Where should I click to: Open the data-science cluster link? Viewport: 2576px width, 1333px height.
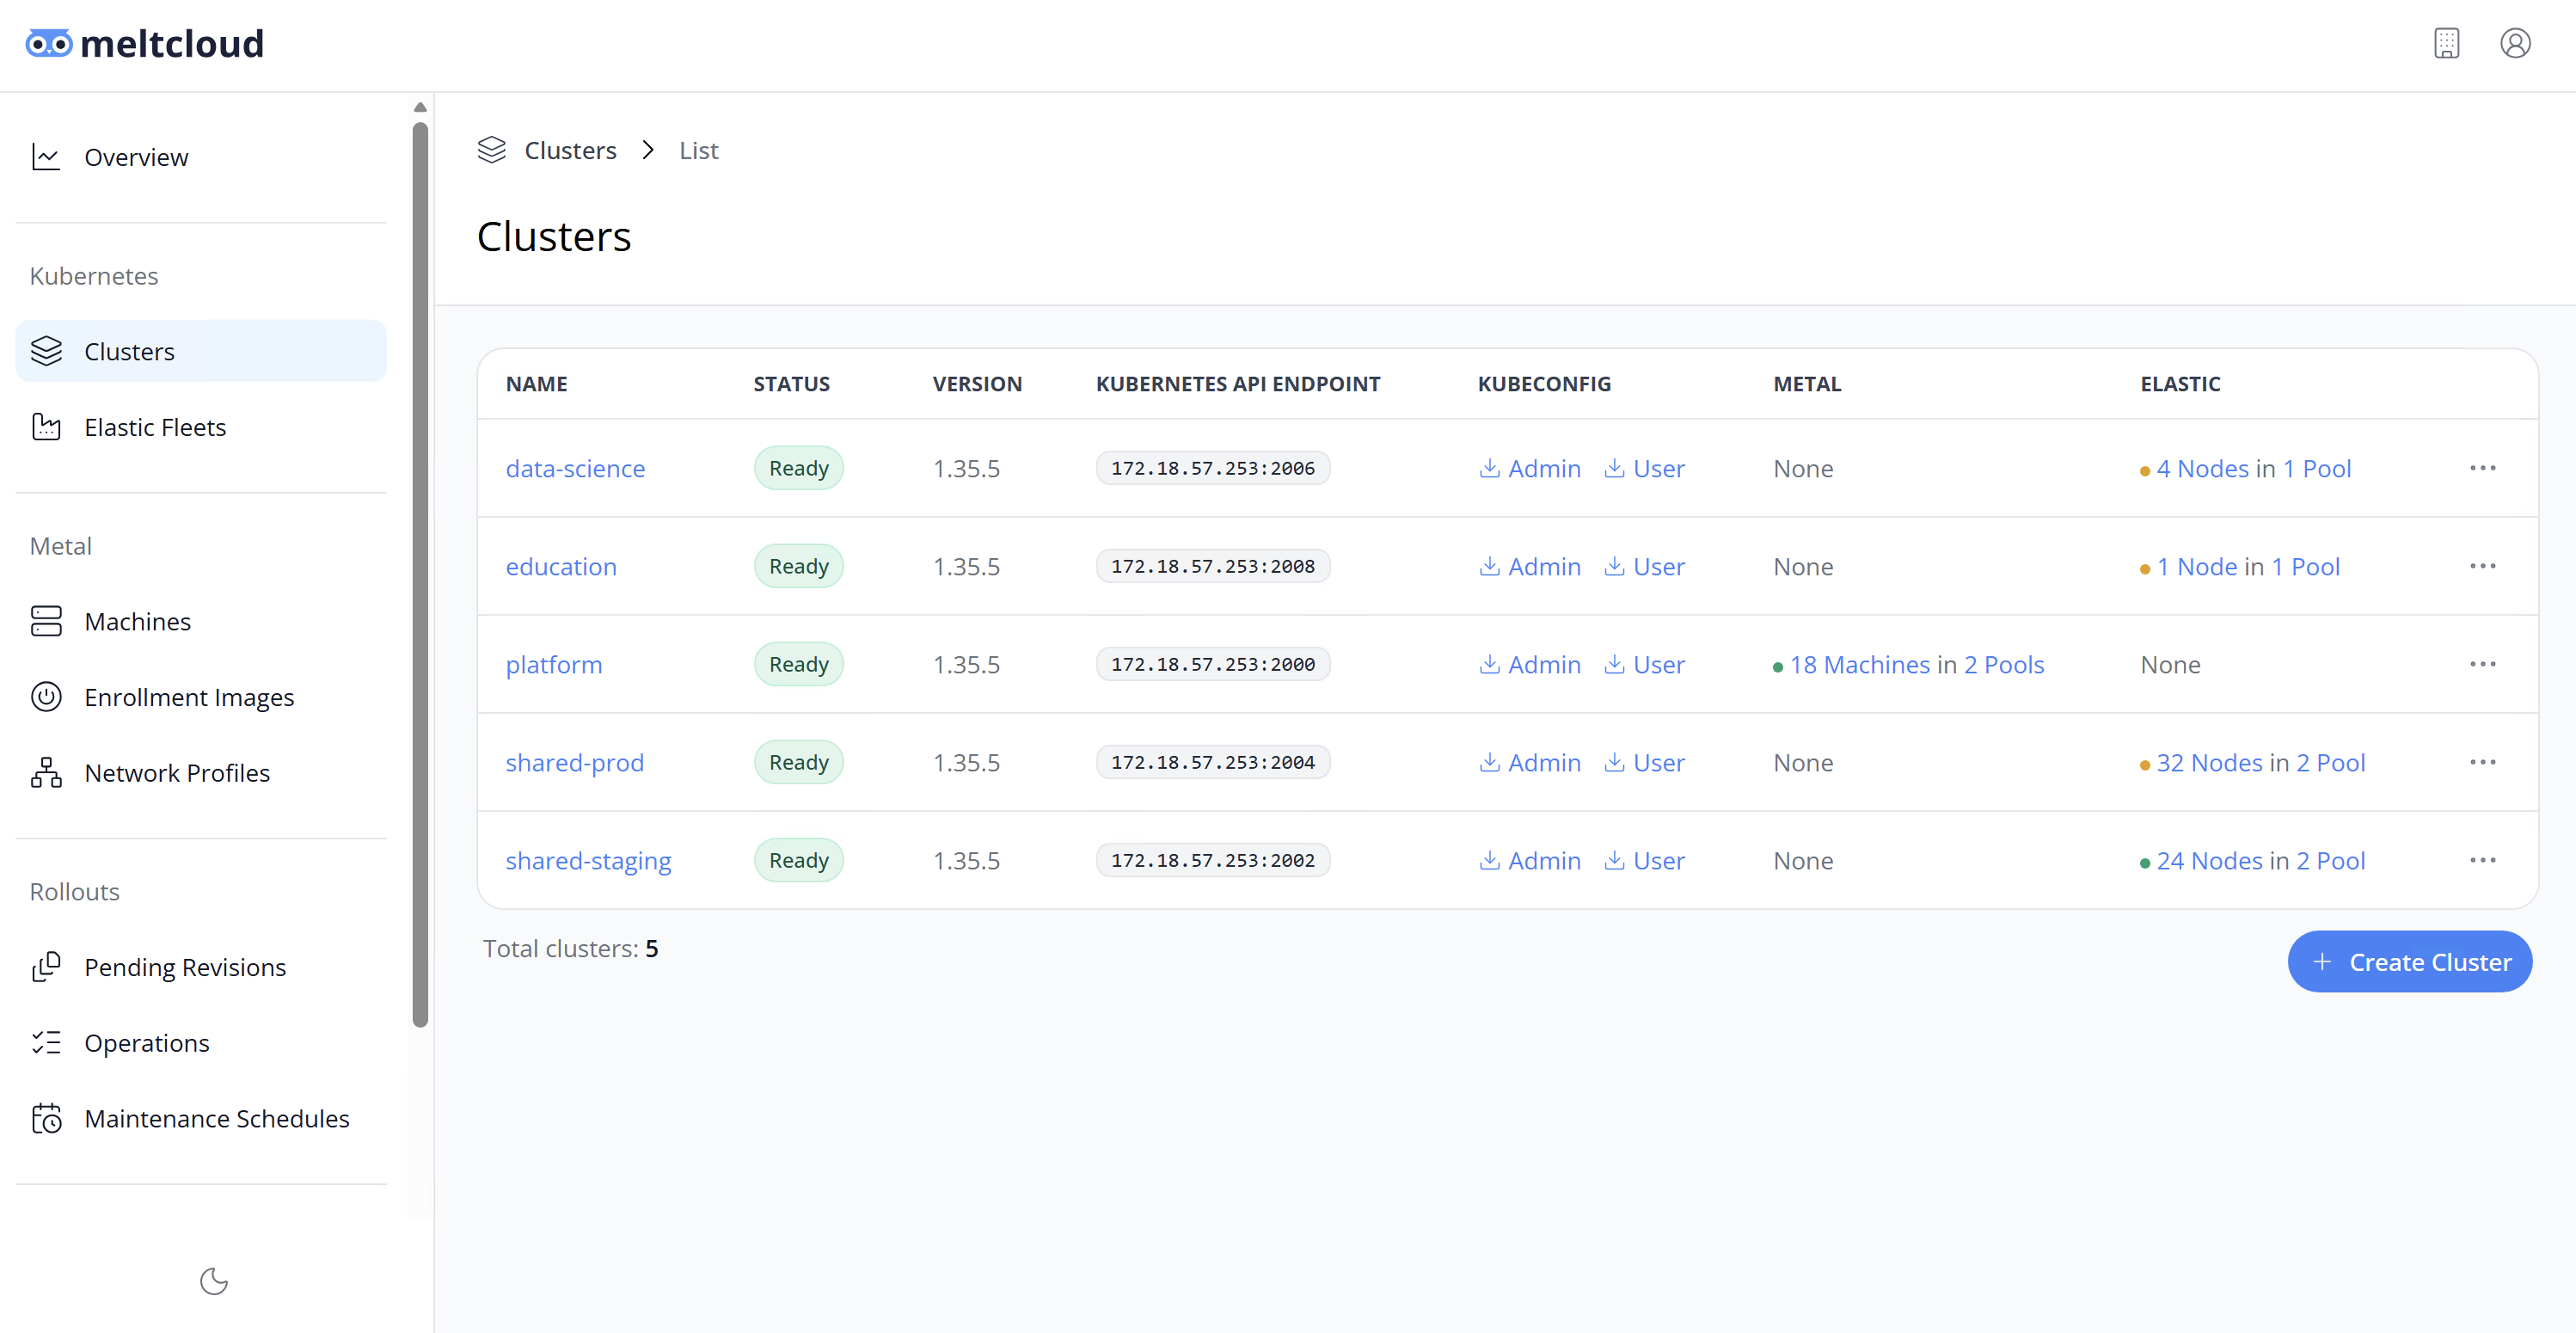coord(575,468)
